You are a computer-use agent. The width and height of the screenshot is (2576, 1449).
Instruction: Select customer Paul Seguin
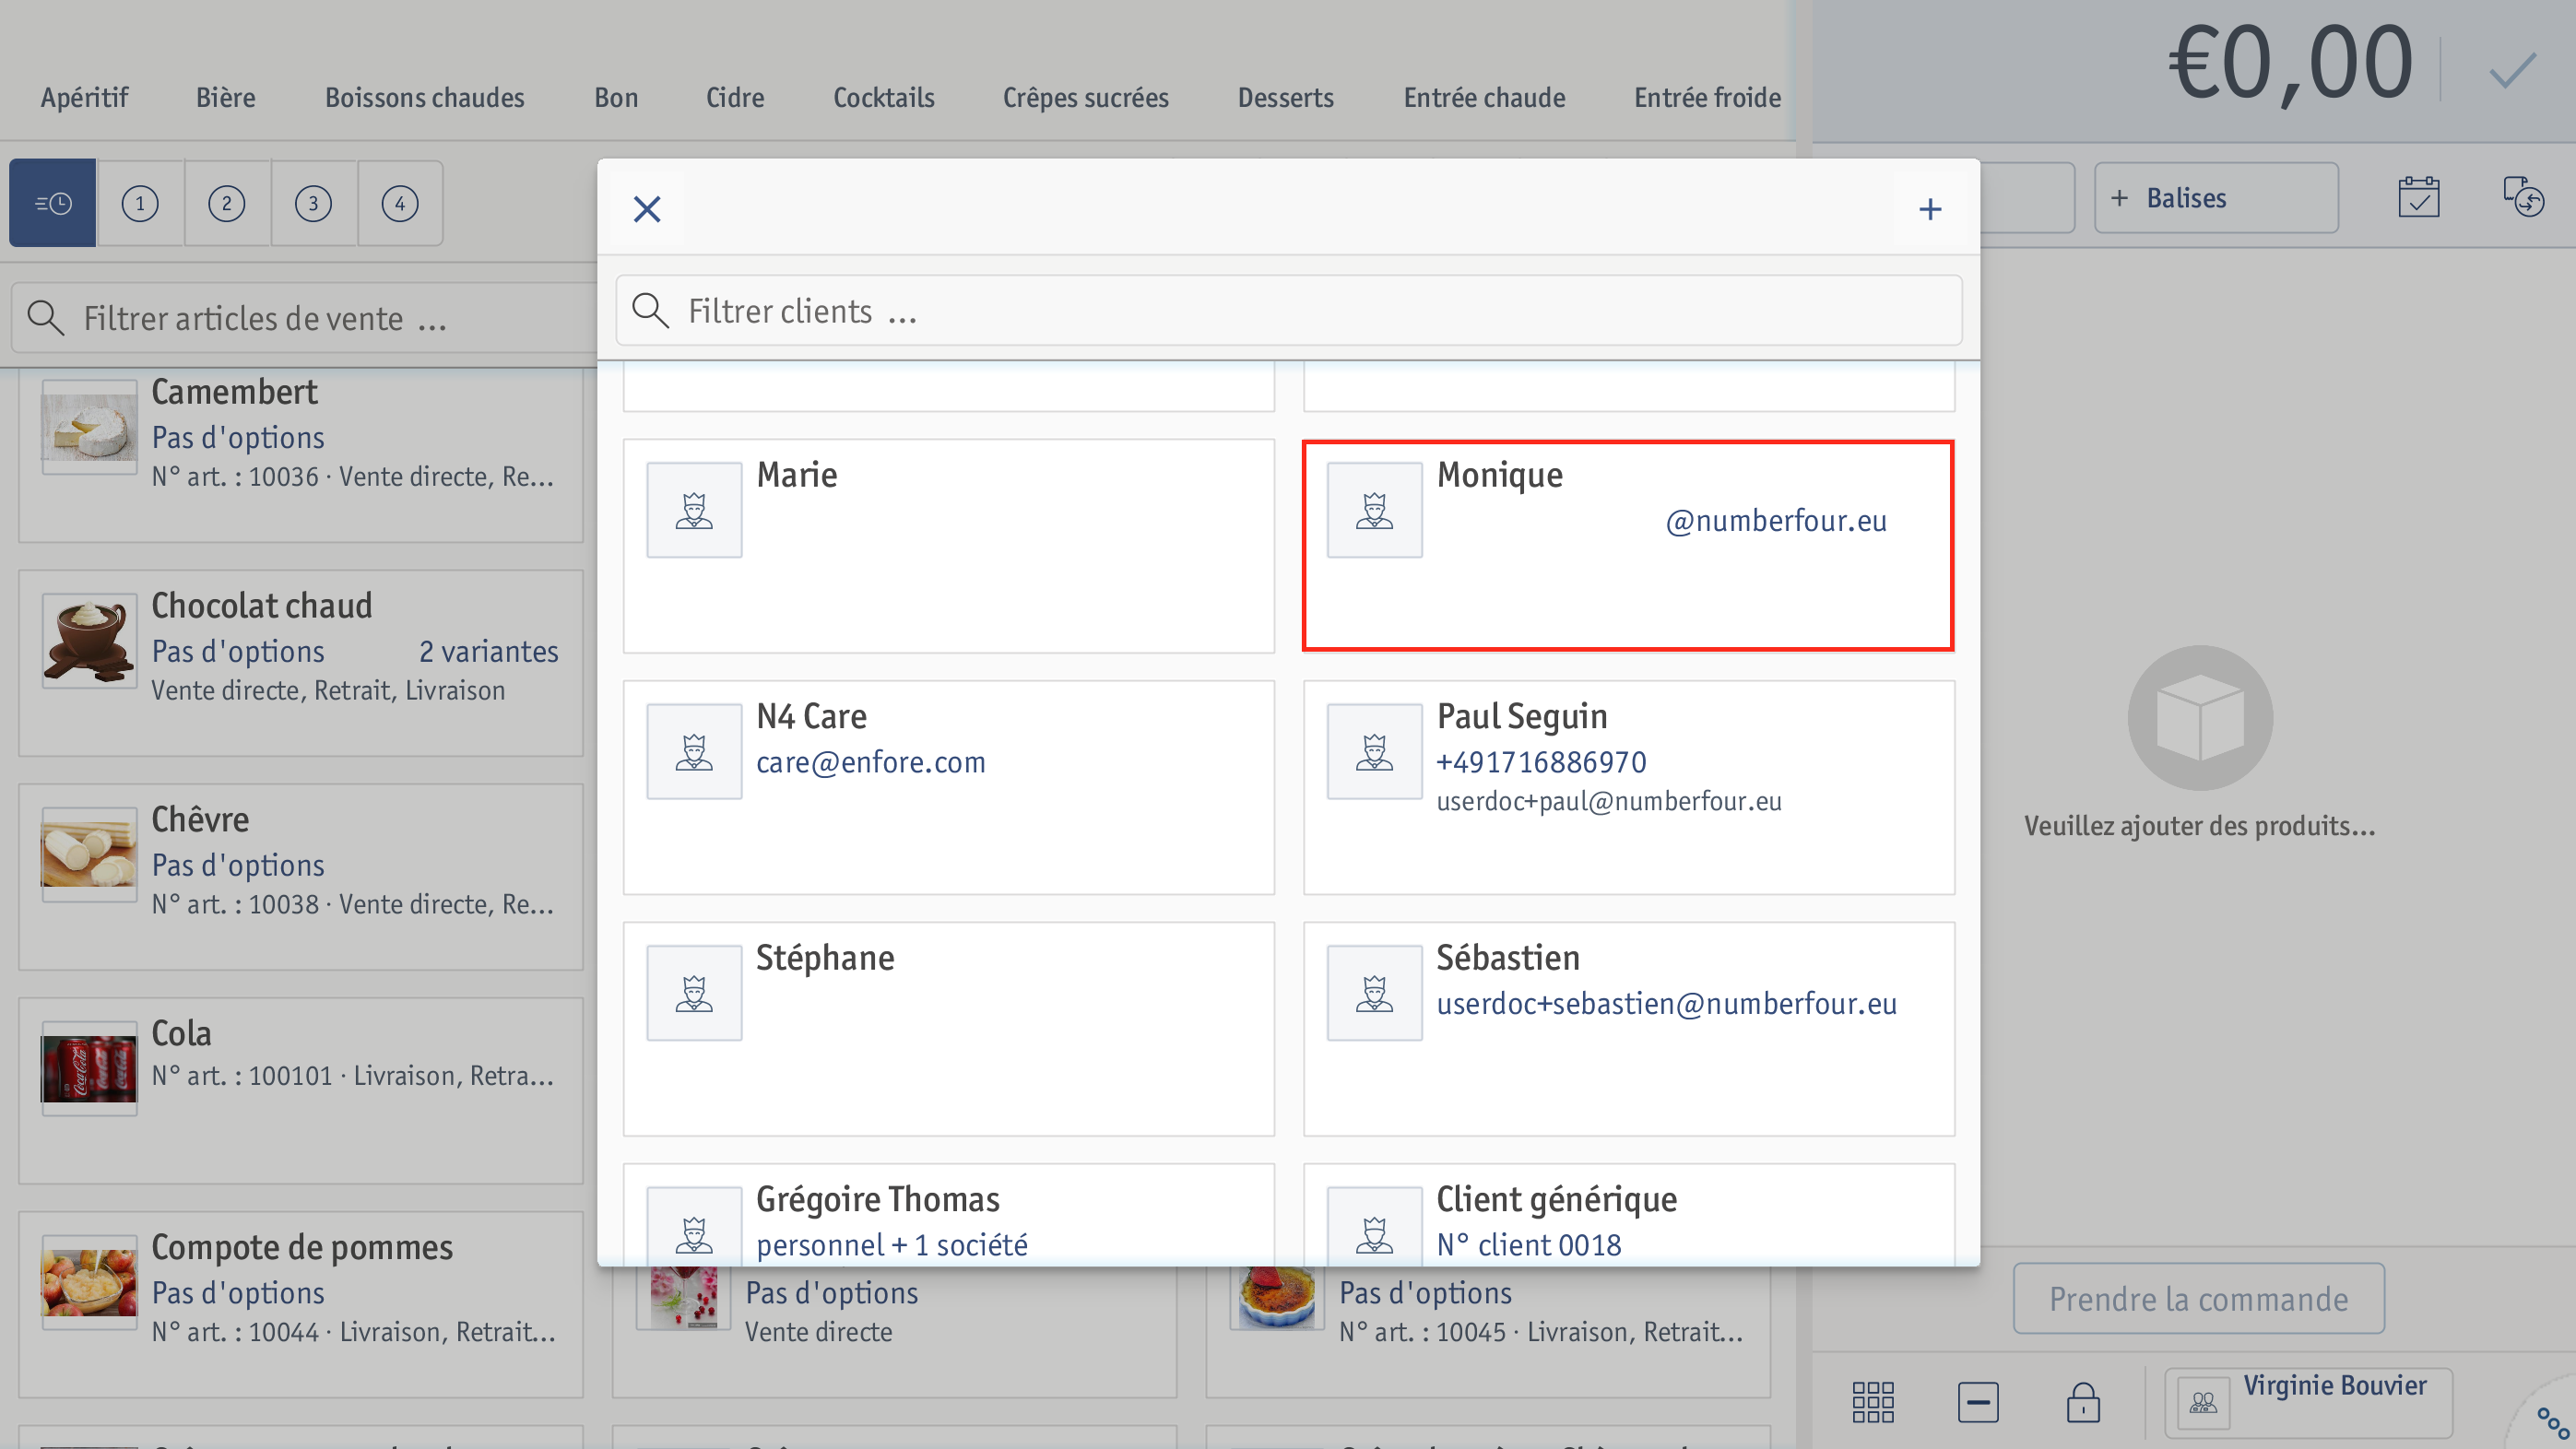pyautogui.click(x=1628, y=787)
